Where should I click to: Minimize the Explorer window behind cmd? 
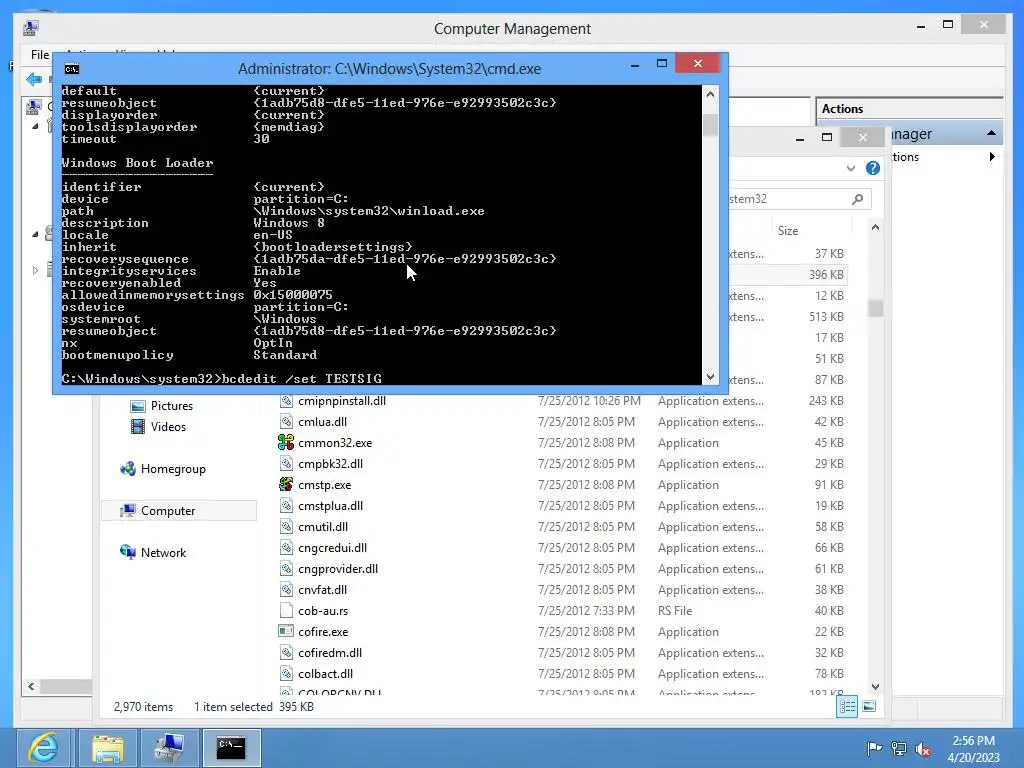click(799, 138)
